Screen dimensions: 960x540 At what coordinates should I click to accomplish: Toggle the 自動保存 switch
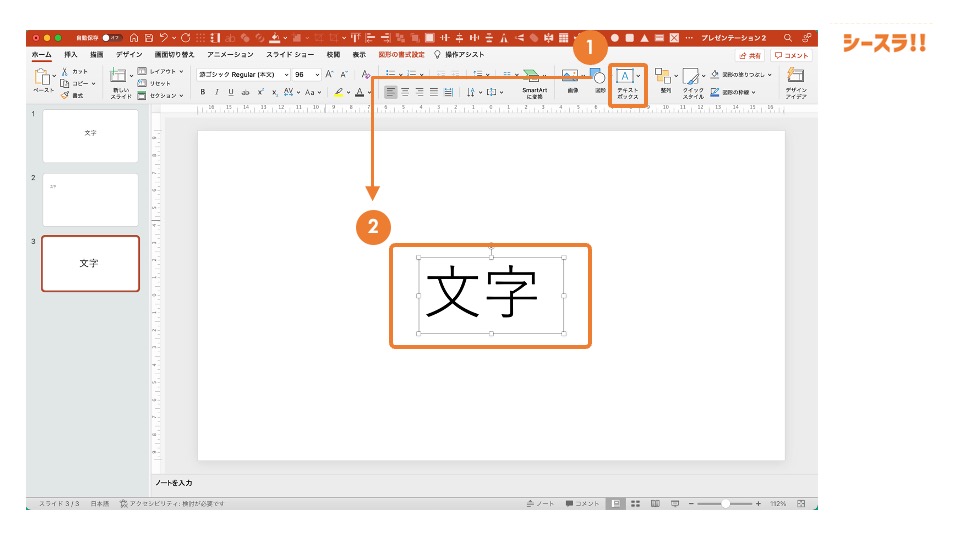pyautogui.click(x=111, y=38)
